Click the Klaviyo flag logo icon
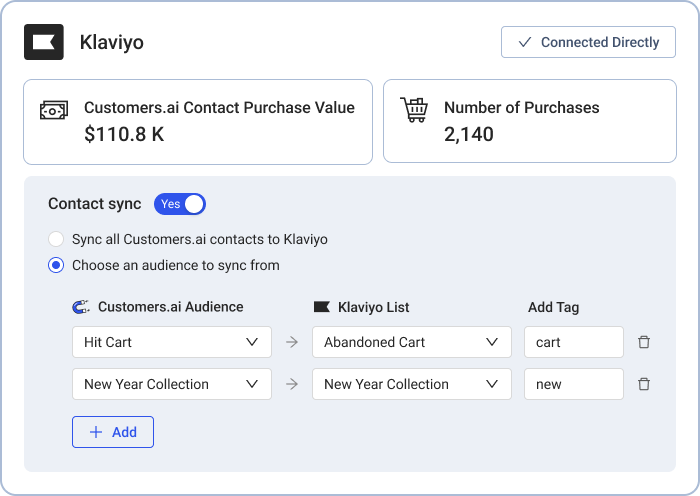The width and height of the screenshot is (700, 496). tap(44, 42)
